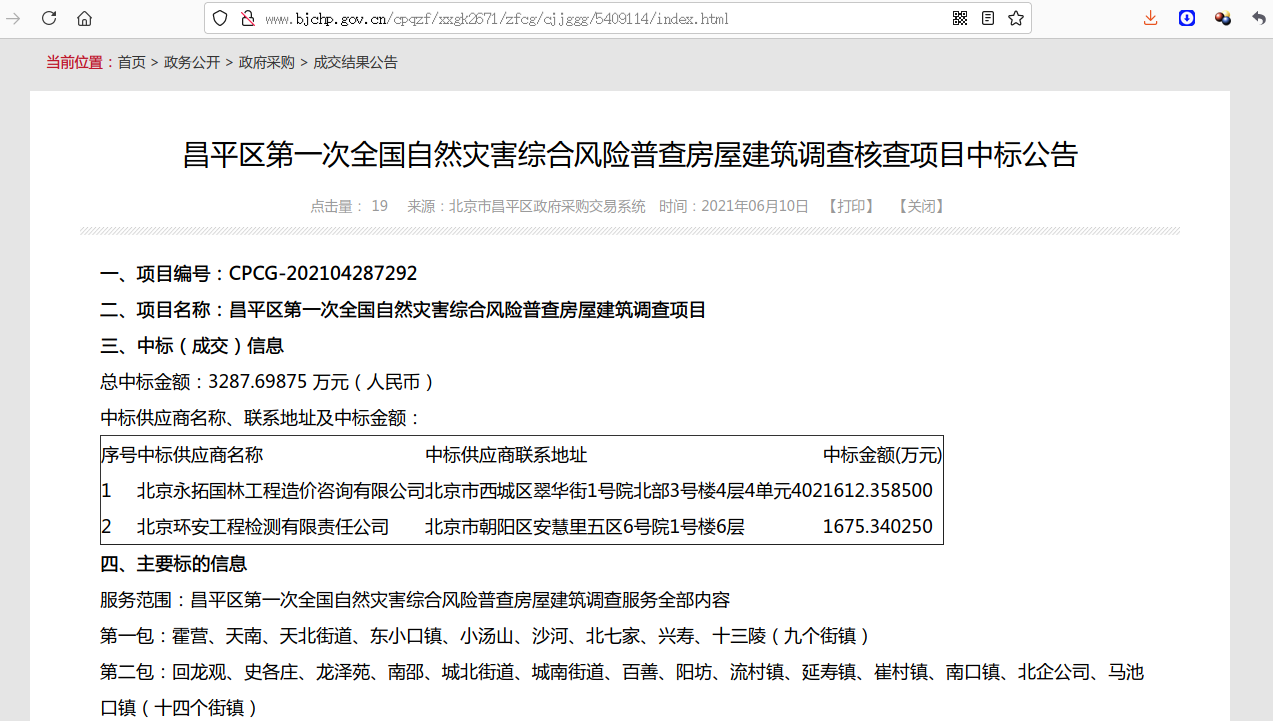Open the 成交结果公告 breadcrumb link

click(355, 62)
